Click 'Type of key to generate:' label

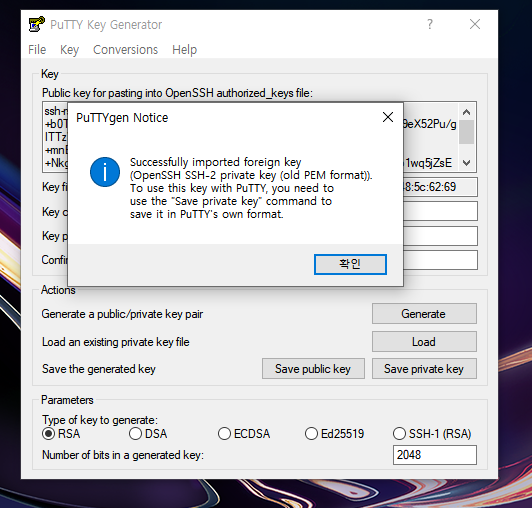point(100,420)
